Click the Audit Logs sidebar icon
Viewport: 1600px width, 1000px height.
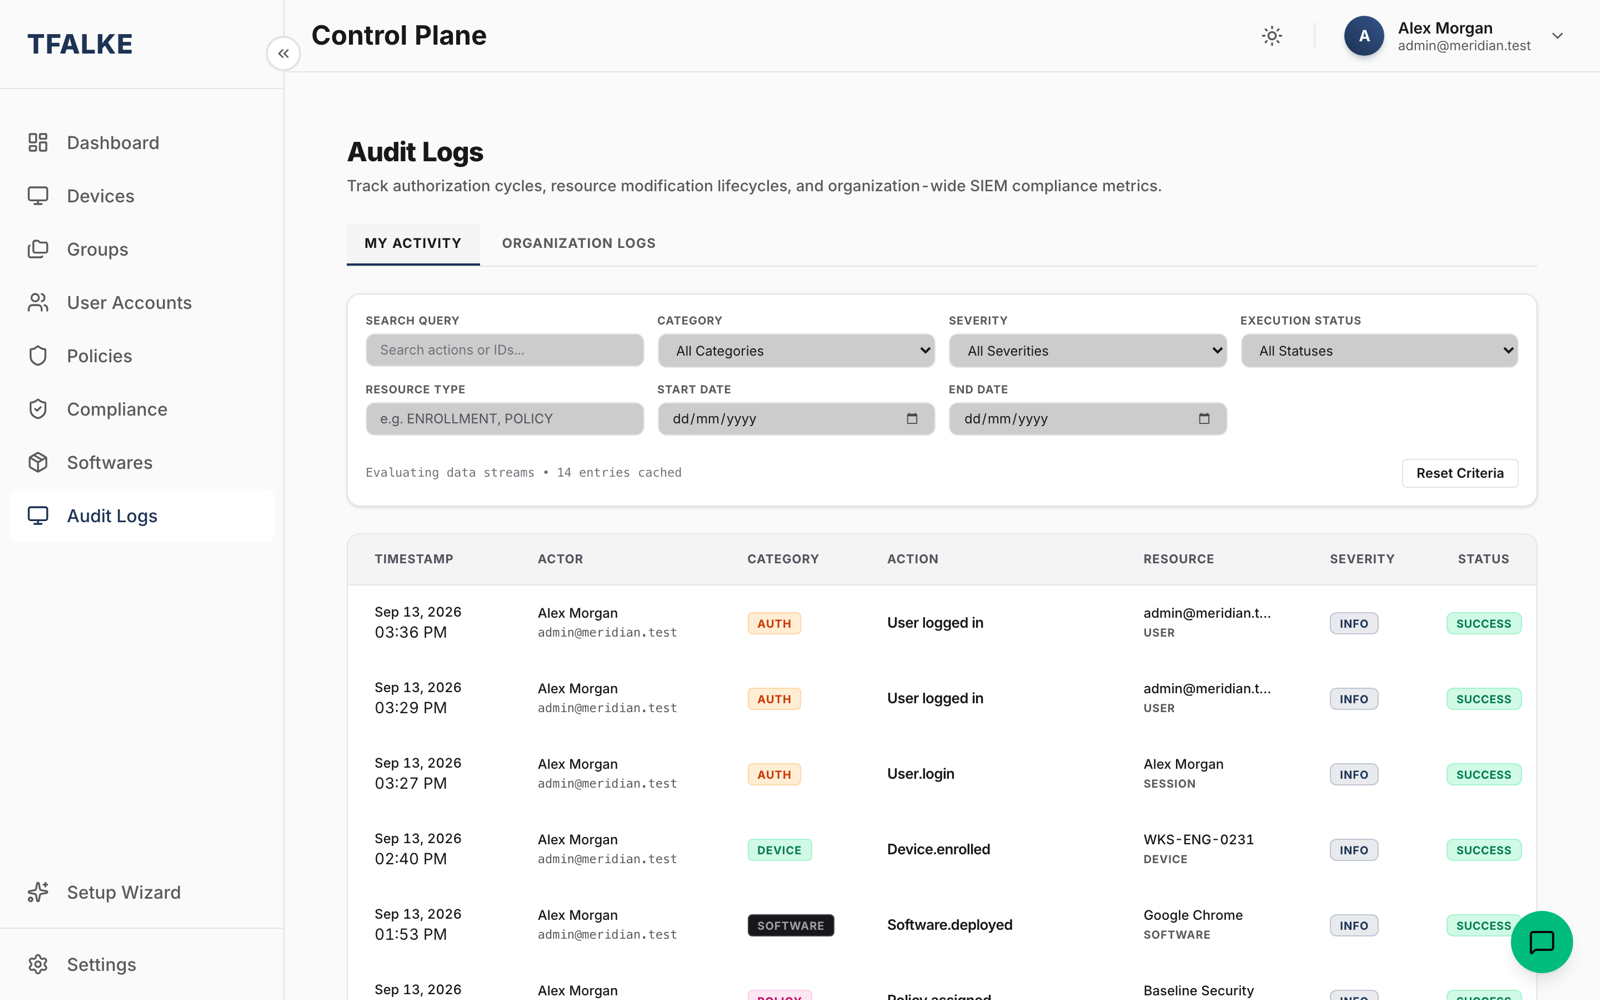click(38, 516)
